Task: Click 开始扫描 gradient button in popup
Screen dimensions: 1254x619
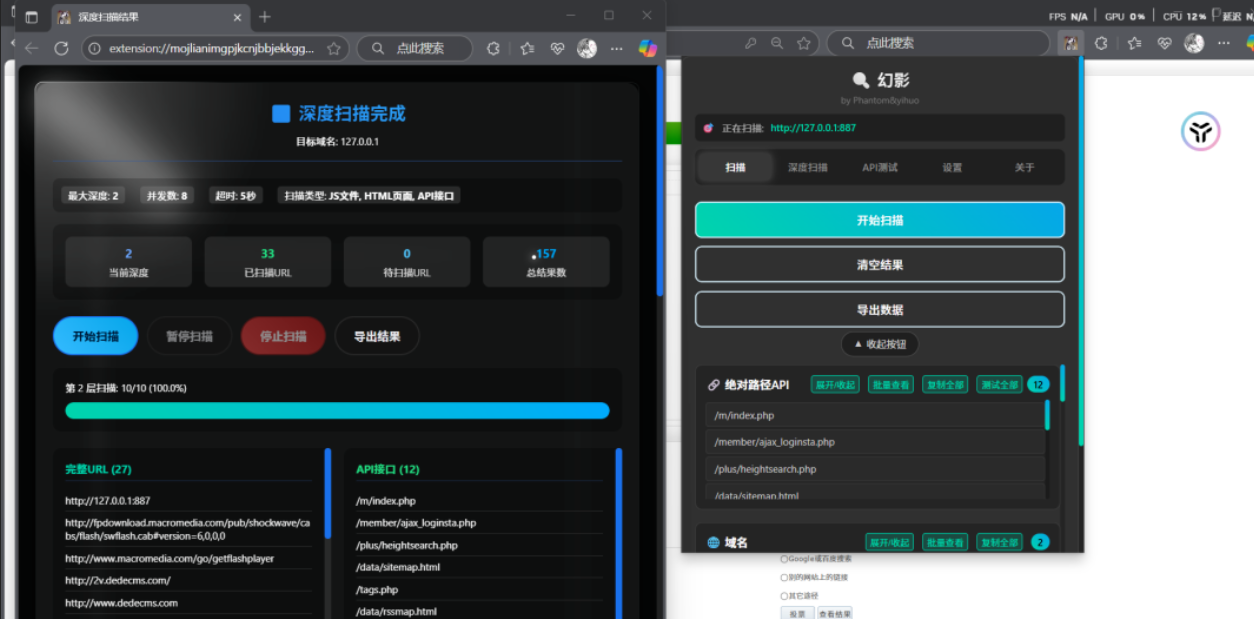Action: point(880,220)
